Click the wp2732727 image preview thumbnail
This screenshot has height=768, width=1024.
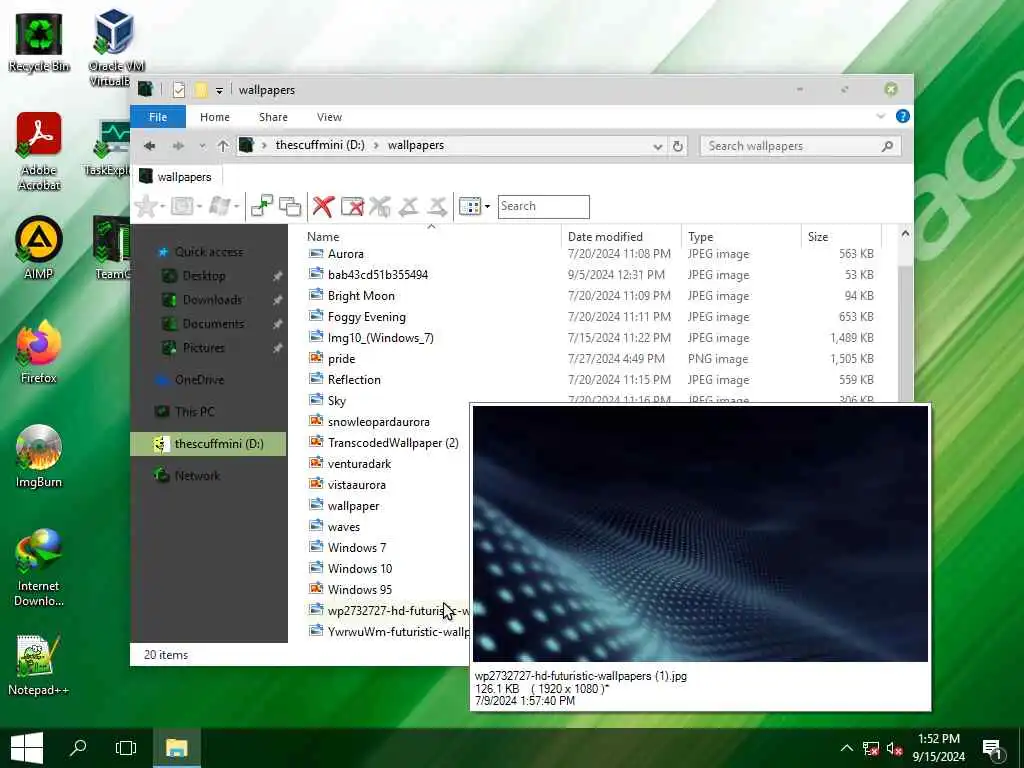pos(700,534)
